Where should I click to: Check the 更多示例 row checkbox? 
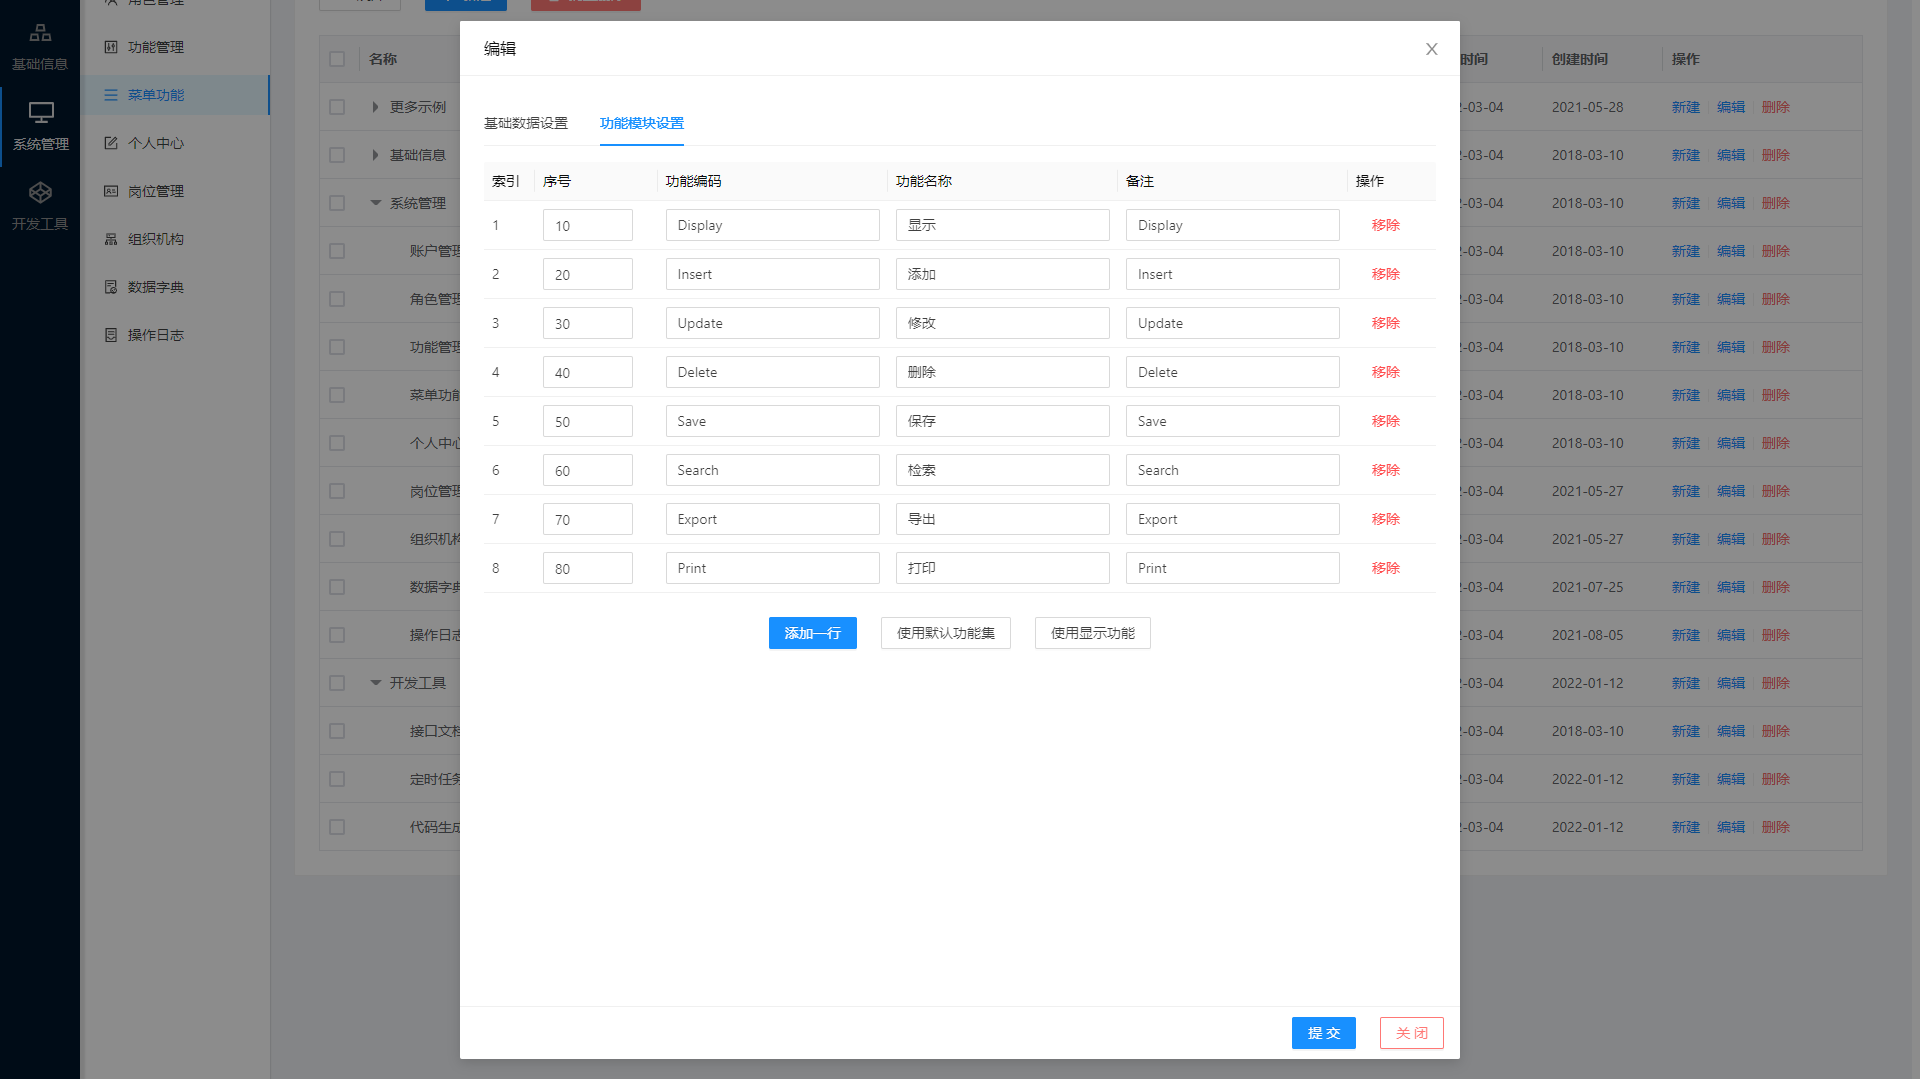click(337, 107)
